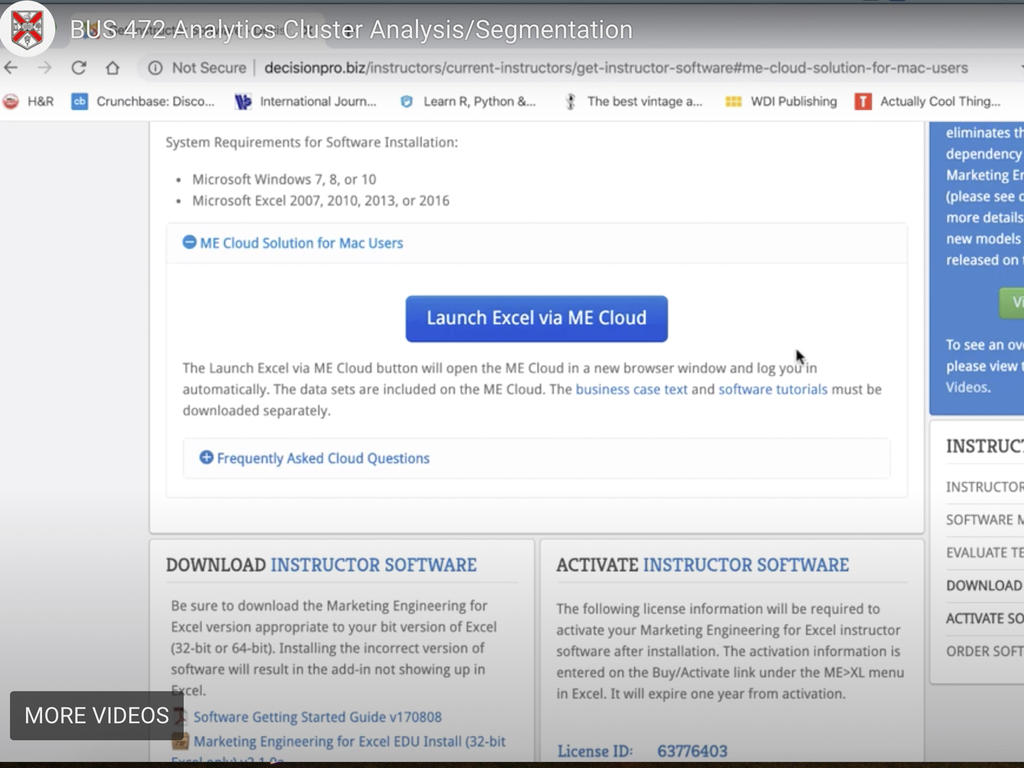Select the INSTRUCTOR sidebar menu item
1024x768 pixels.
coord(985,487)
